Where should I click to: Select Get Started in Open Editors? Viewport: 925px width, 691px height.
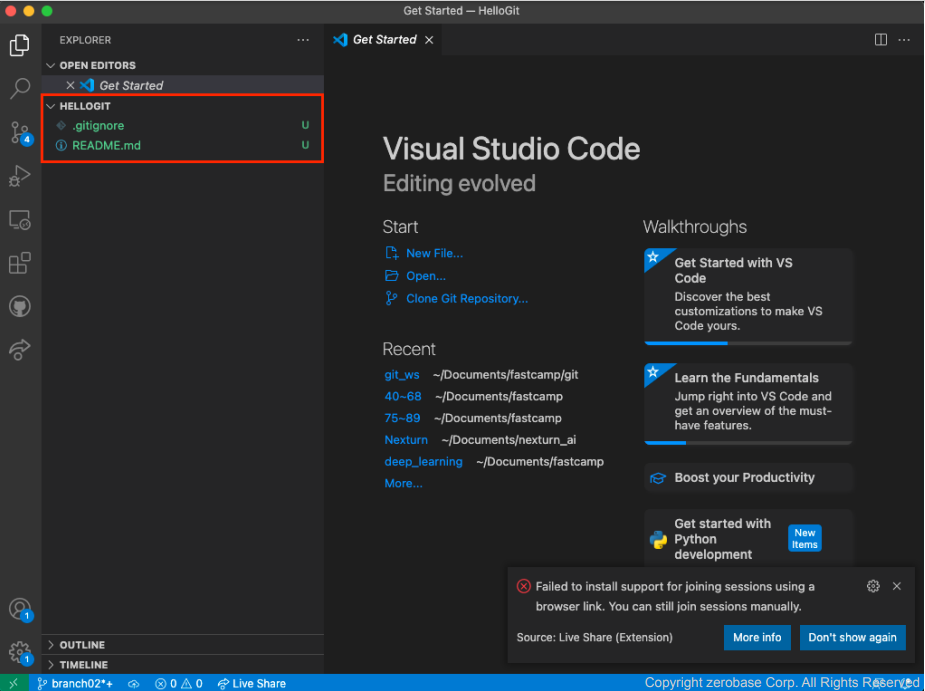(182, 86)
